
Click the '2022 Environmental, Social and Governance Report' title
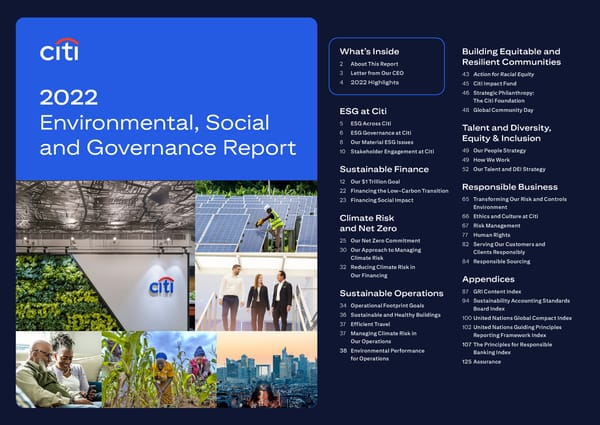pyautogui.click(x=168, y=124)
